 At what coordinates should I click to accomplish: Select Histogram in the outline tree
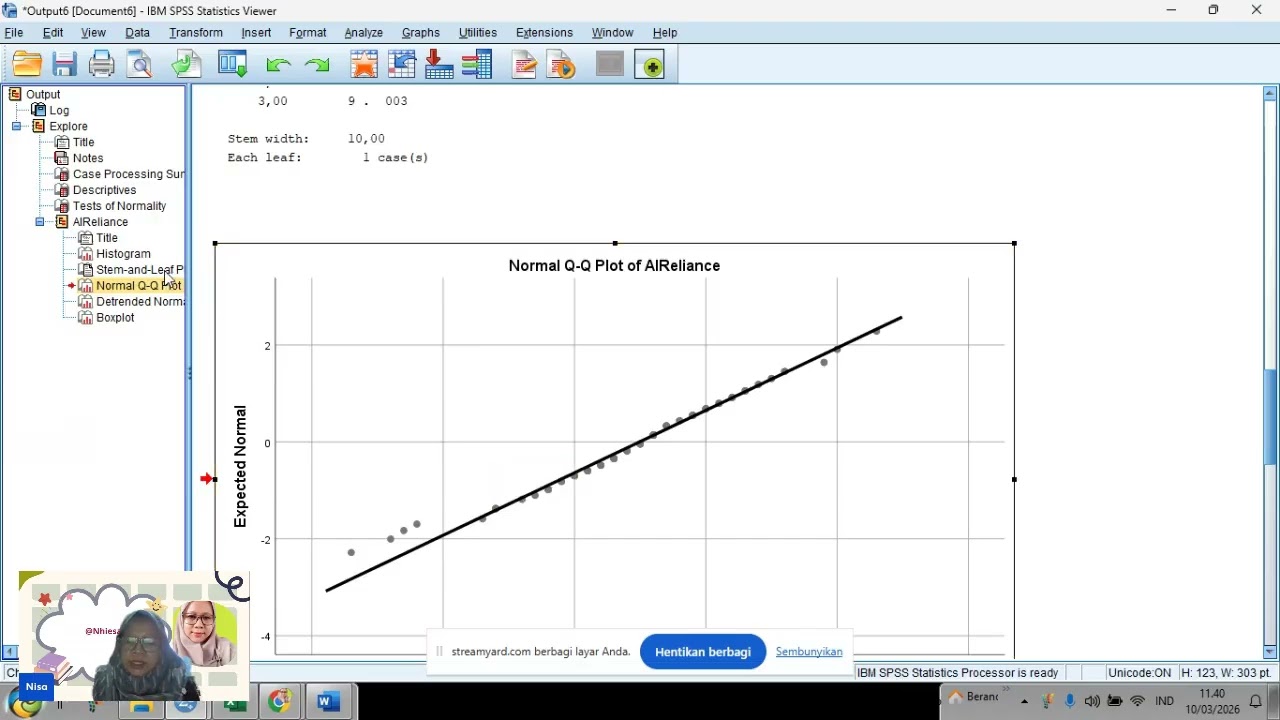pos(123,254)
